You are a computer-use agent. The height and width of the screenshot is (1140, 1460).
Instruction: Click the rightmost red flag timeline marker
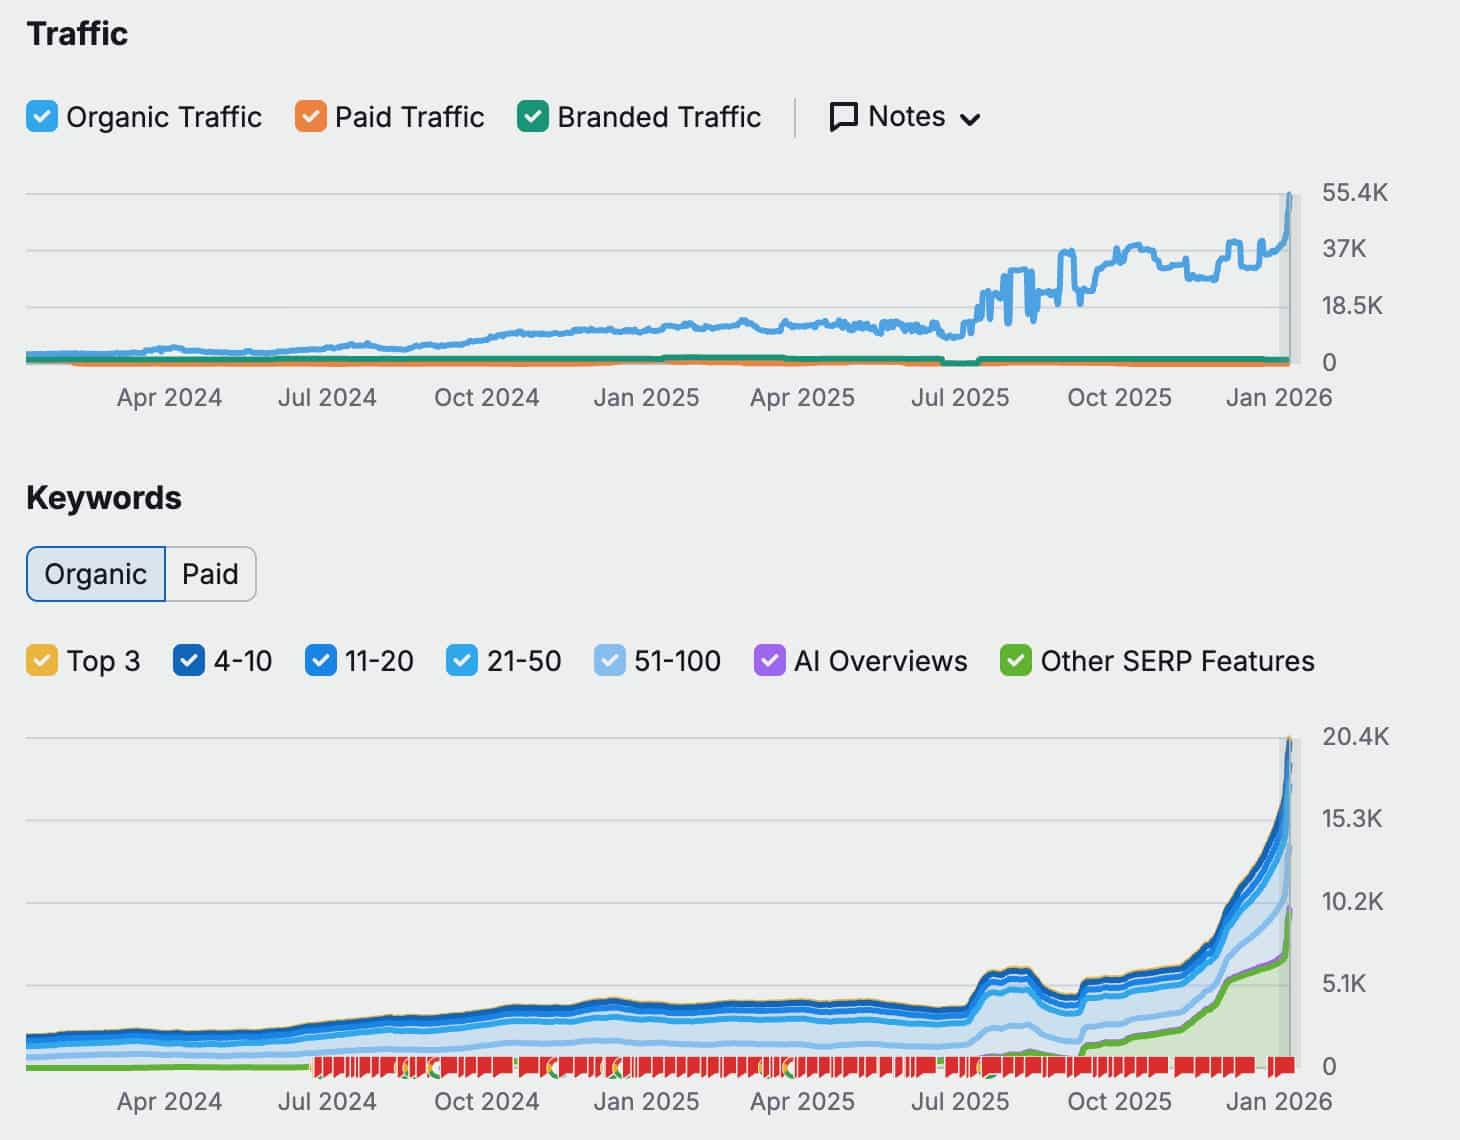[1284, 1066]
